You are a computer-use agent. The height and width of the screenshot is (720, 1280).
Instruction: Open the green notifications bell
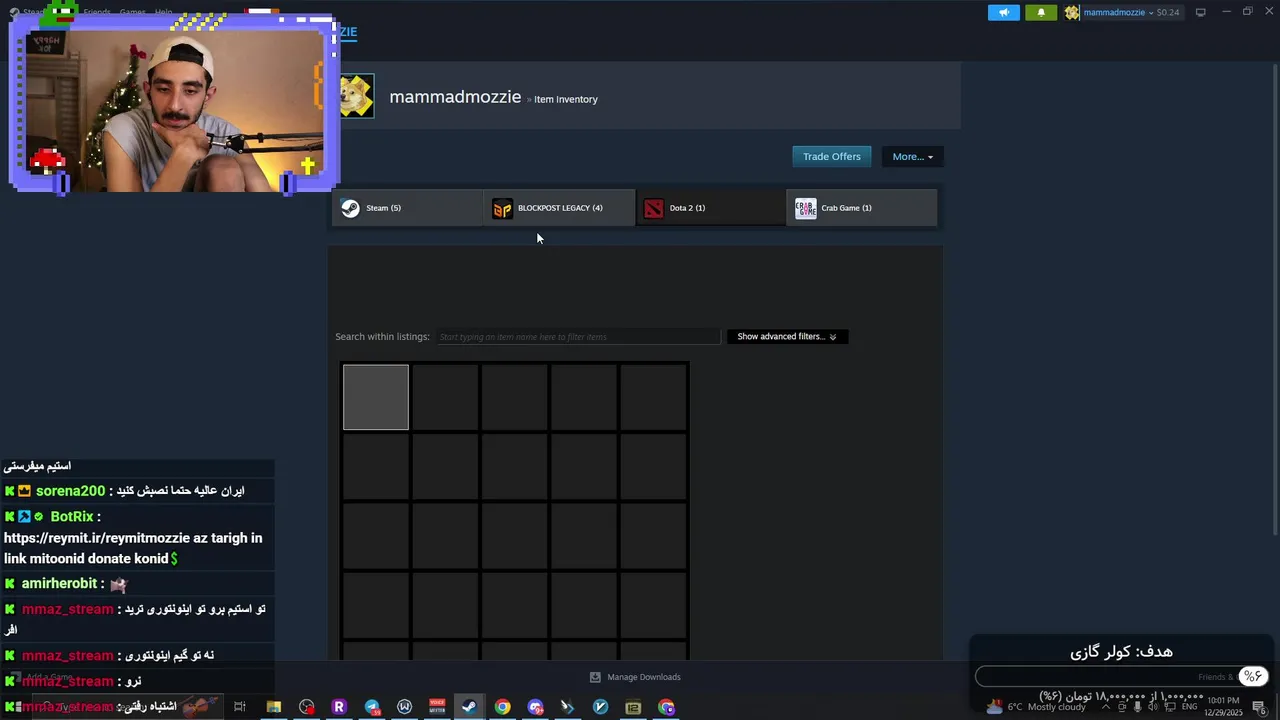point(1041,12)
